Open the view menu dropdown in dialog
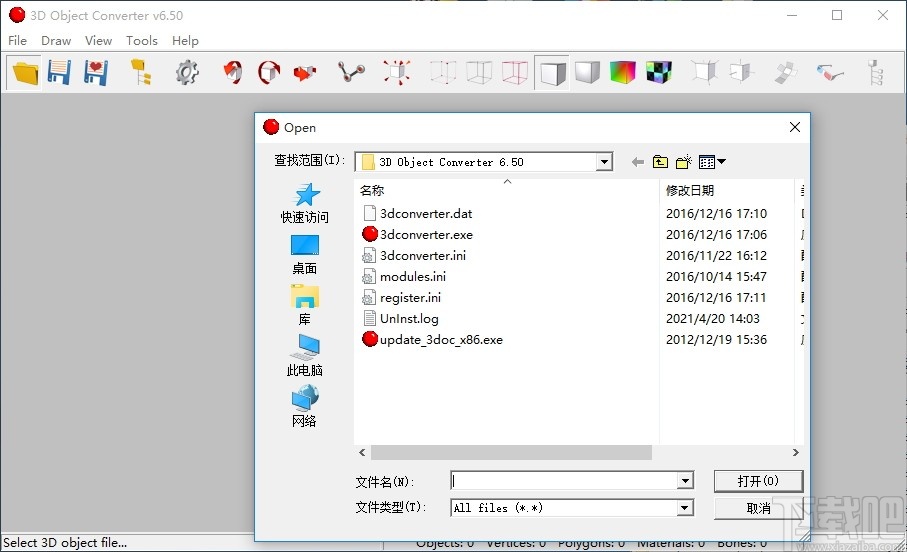Viewport: 907px width, 552px height. (x=712, y=162)
